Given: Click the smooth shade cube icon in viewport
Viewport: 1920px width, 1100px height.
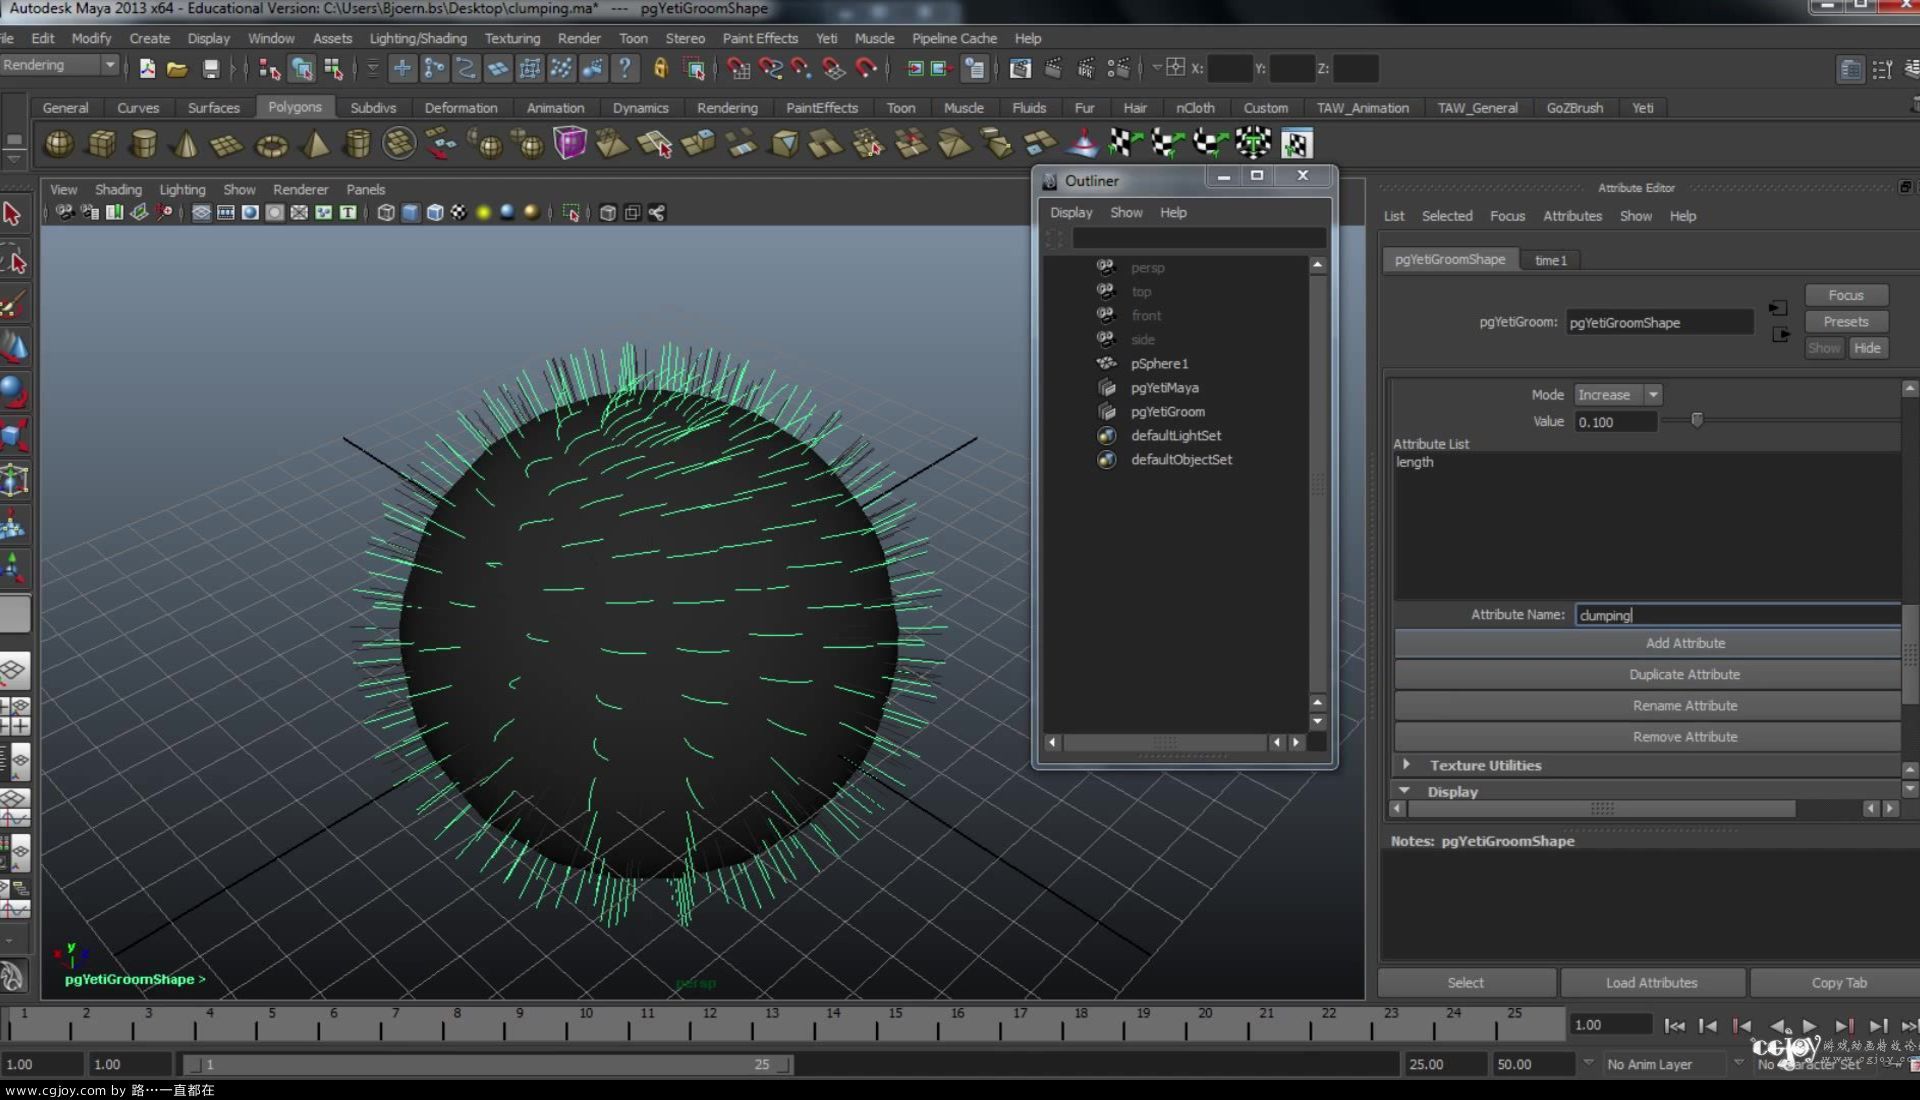Looking at the screenshot, I should pos(410,212).
